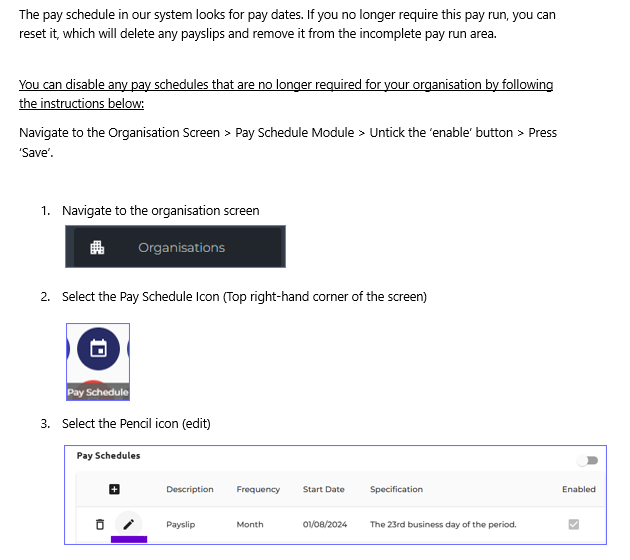Screen dimensions: 630x560
Task: Select the Month frequency cell
Action: (250, 524)
